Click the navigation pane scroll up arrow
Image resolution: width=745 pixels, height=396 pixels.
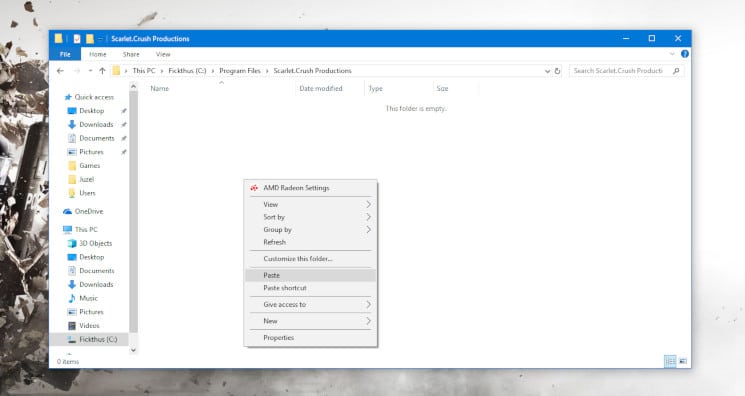tap(134, 87)
